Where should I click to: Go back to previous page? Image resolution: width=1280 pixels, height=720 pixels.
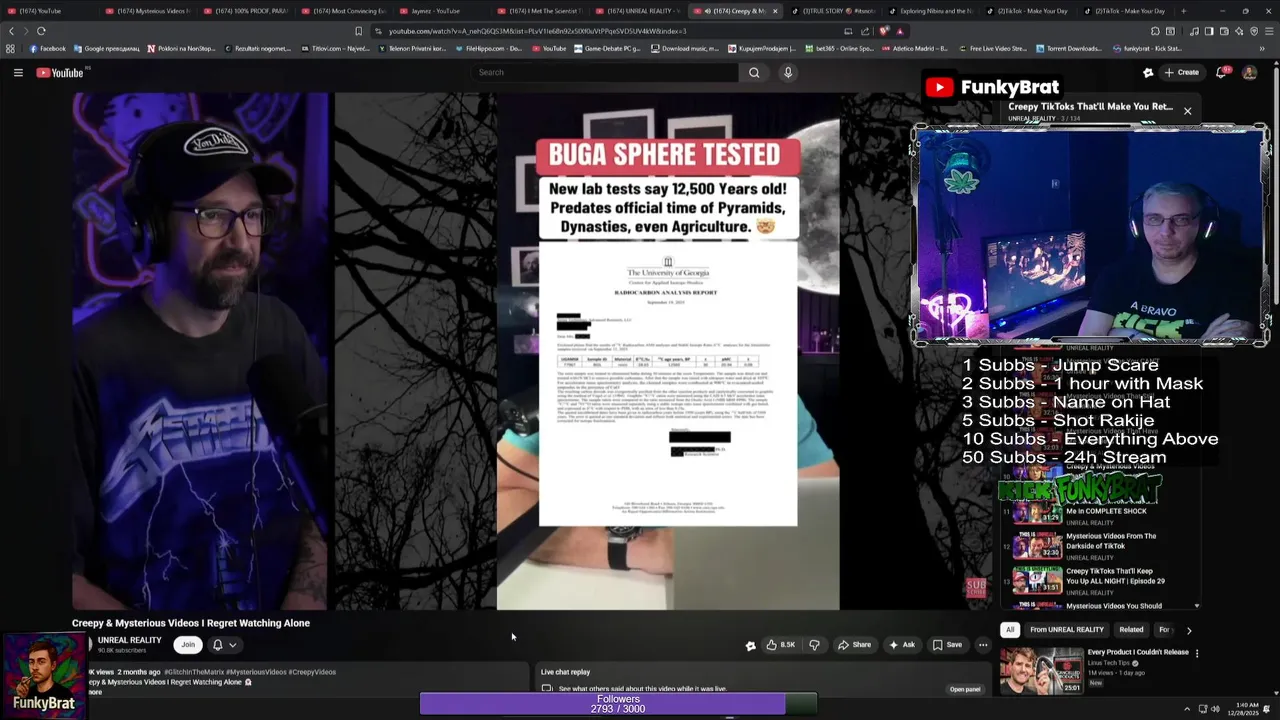pyautogui.click(x=12, y=31)
